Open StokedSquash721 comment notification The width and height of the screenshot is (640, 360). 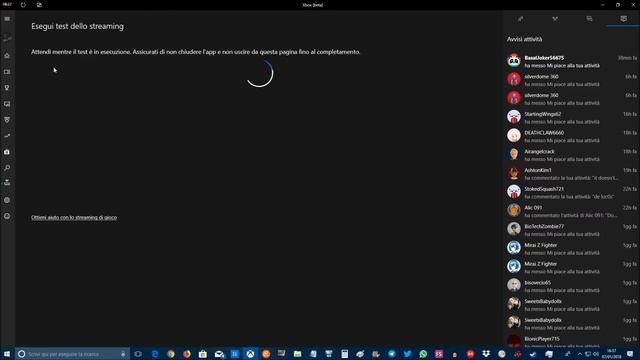coord(571,193)
